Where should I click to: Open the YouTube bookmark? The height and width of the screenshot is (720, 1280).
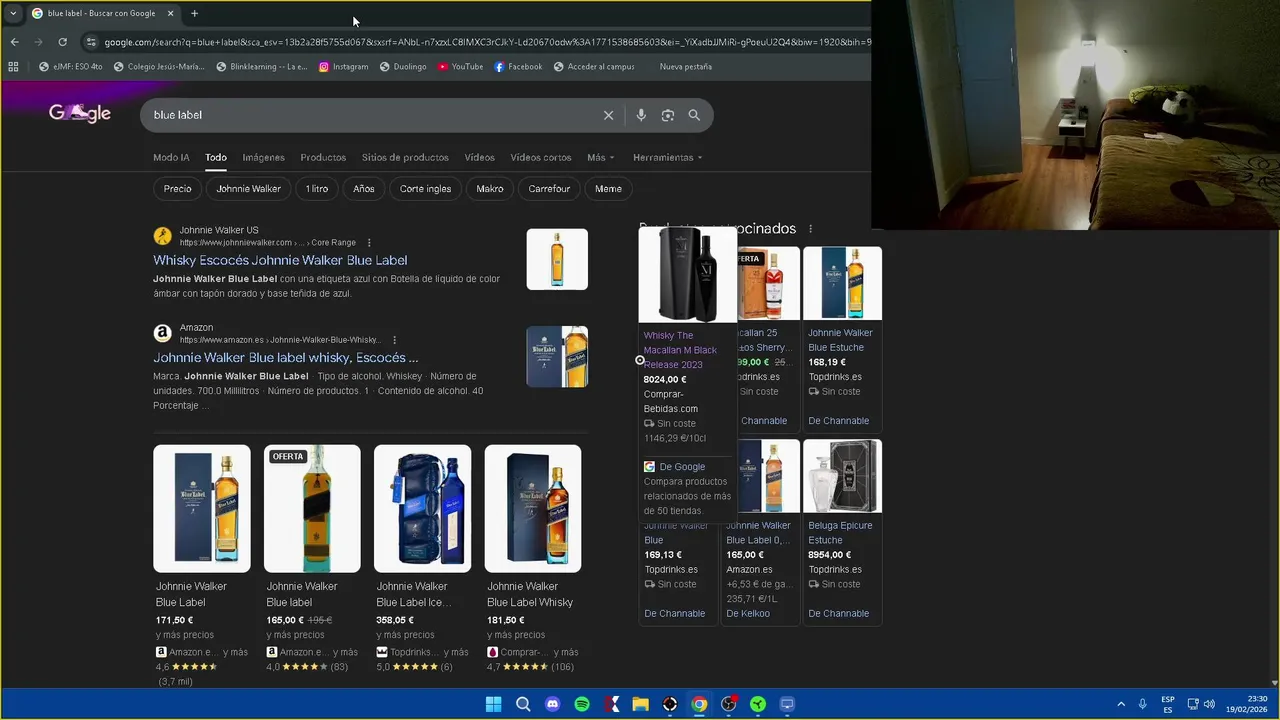pyautogui.click(x=460, y=67)
